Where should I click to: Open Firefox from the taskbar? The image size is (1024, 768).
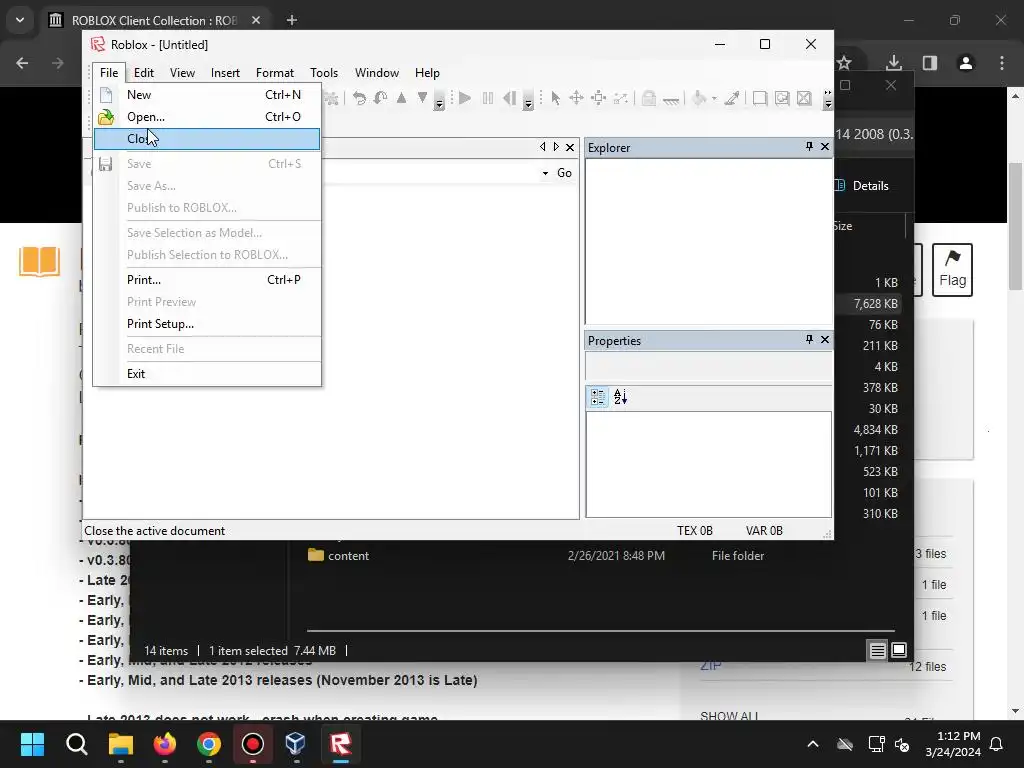pyautogui.click(x=165, y=744)
